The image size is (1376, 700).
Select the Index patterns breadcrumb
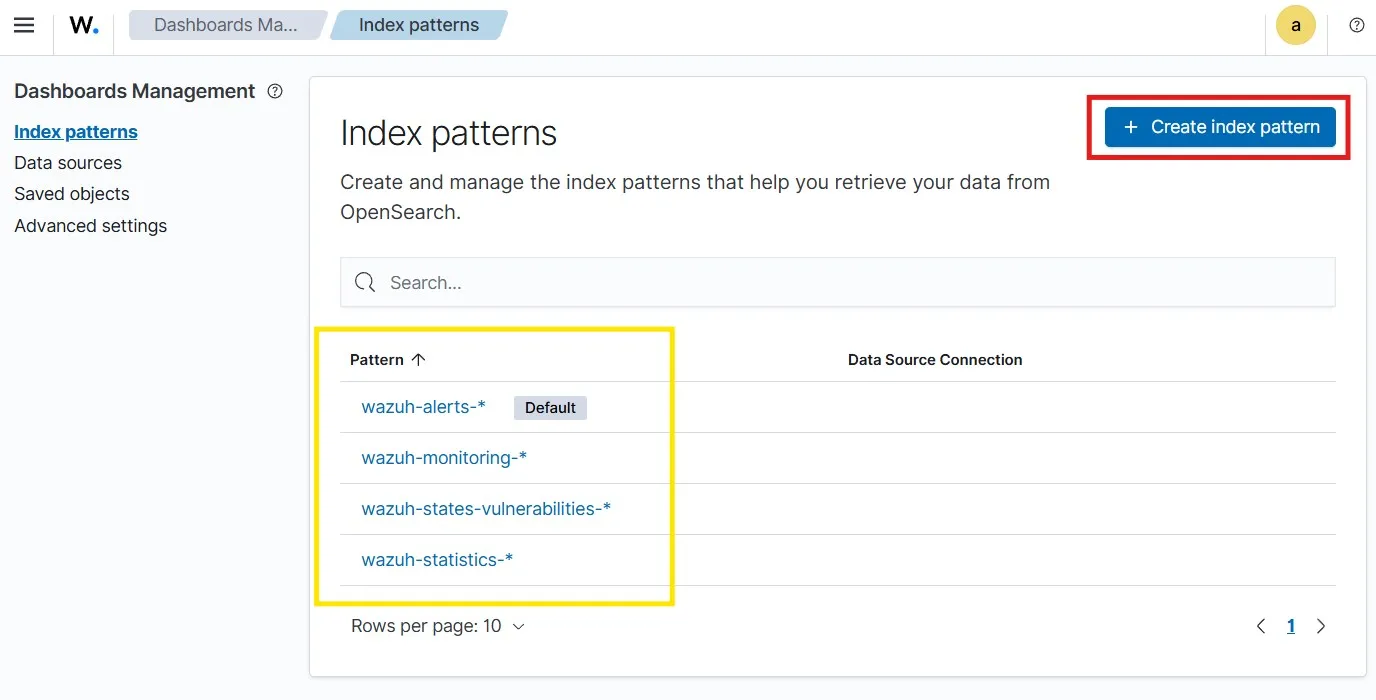pyautogui.click(x=418, y=25)
